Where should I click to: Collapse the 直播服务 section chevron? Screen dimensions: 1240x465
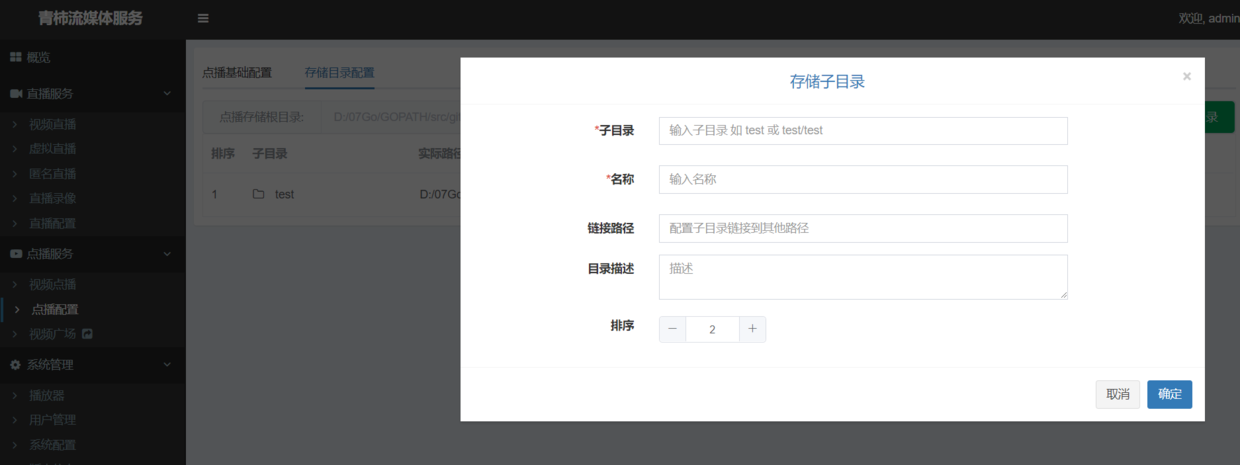[167, 93]
